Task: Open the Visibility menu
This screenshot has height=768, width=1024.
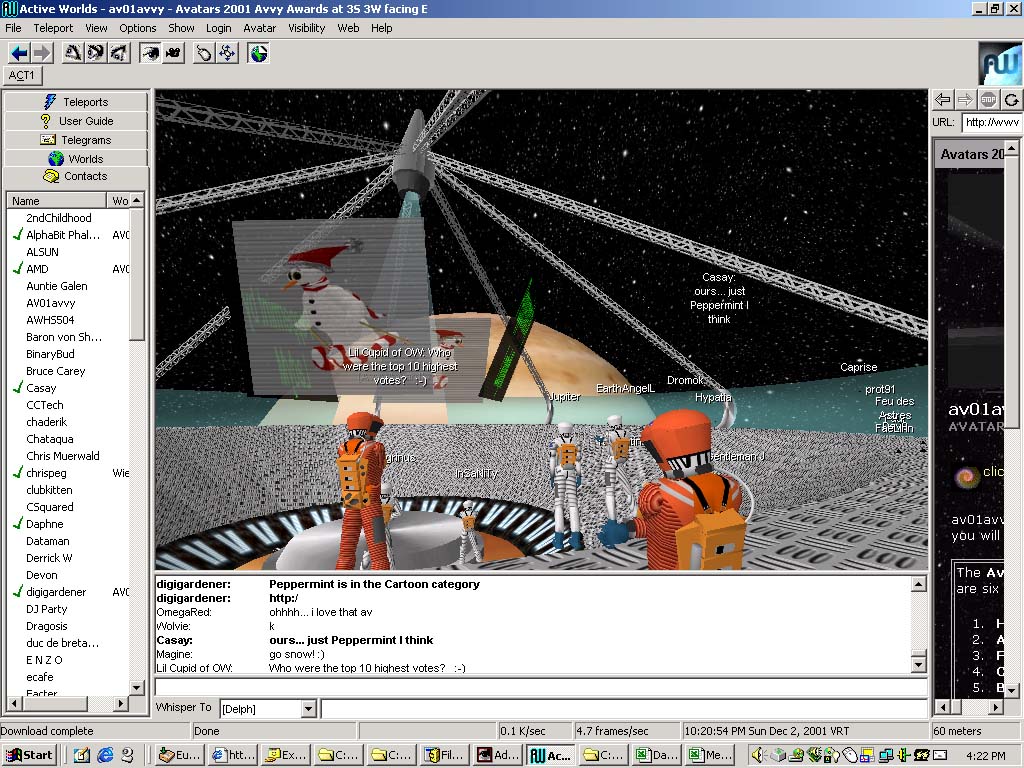Action: 307,28
